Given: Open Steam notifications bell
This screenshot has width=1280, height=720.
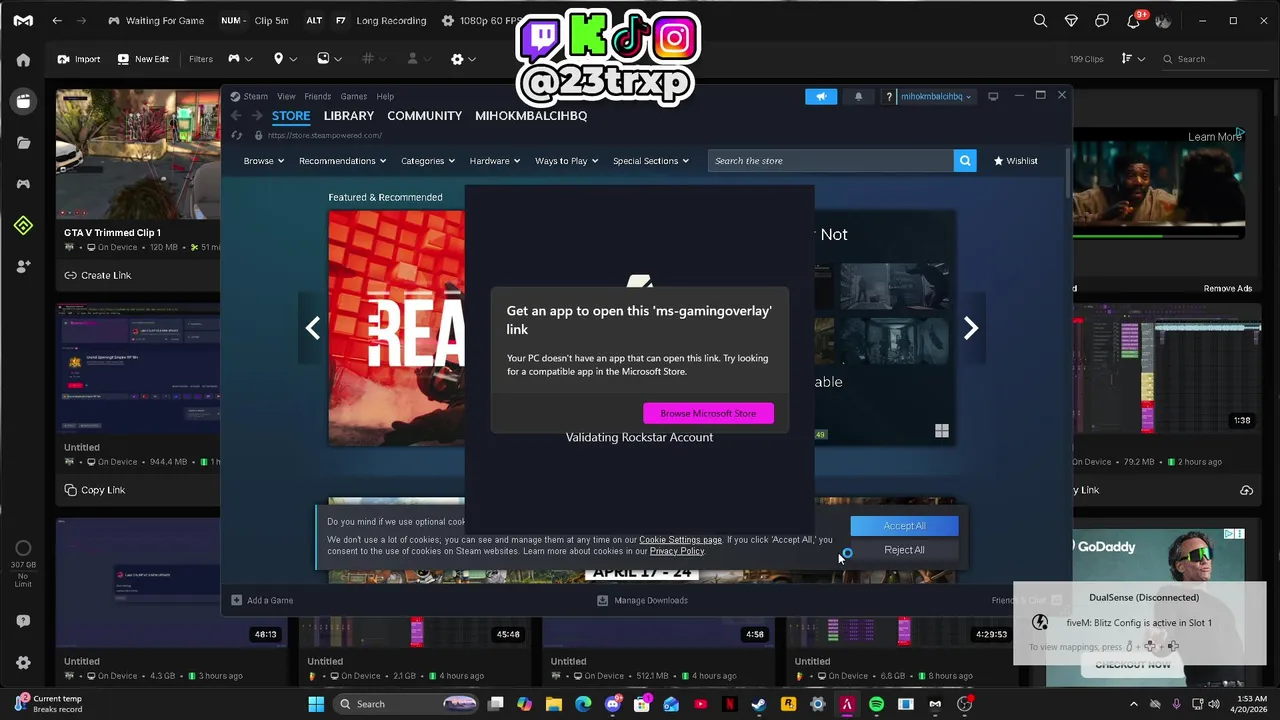Looking at the screenshot, I should pos(858,96).
